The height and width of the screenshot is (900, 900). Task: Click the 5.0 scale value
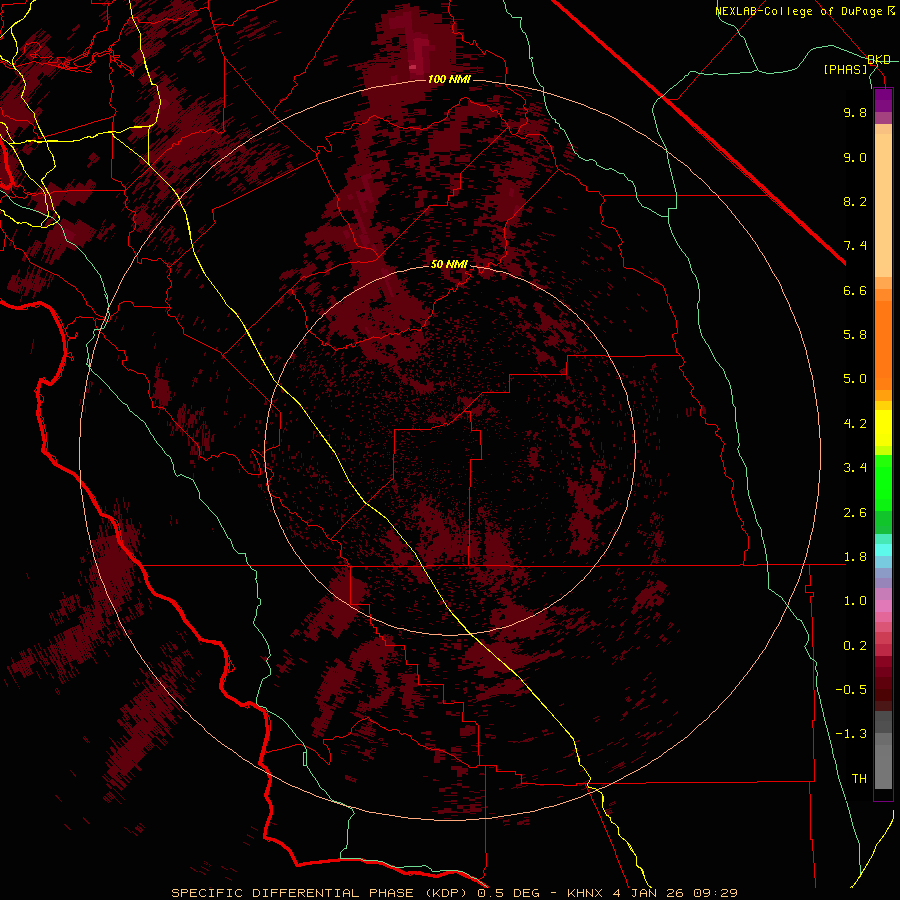pos(855,379)
